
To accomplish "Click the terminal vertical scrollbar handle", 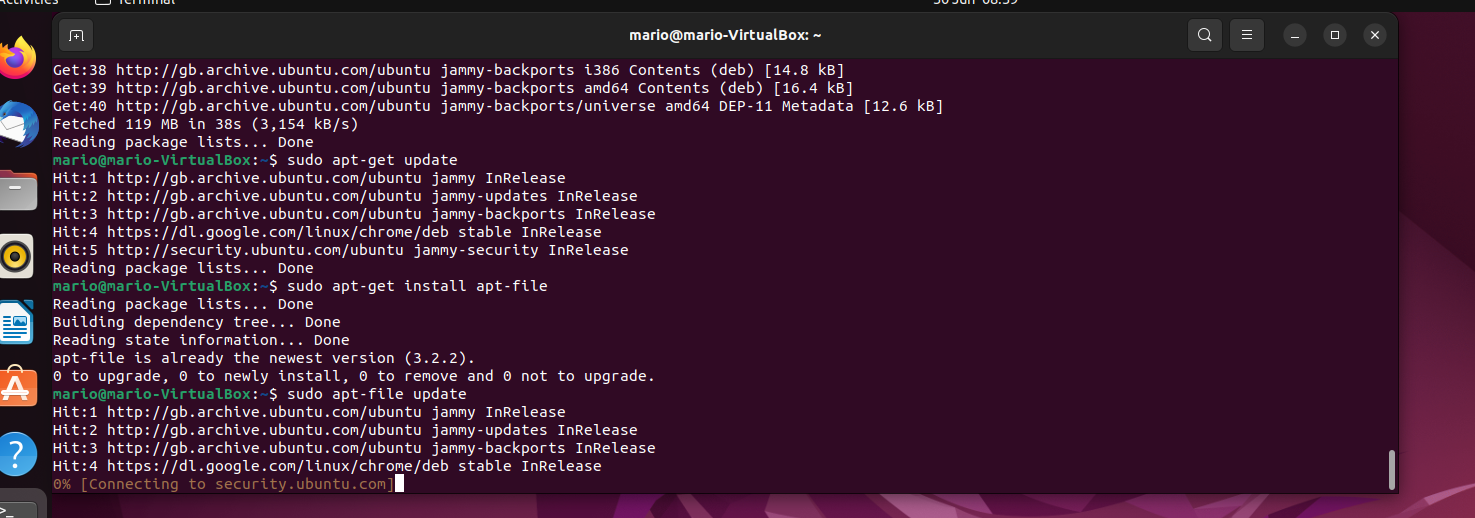I will (1391, 470).
